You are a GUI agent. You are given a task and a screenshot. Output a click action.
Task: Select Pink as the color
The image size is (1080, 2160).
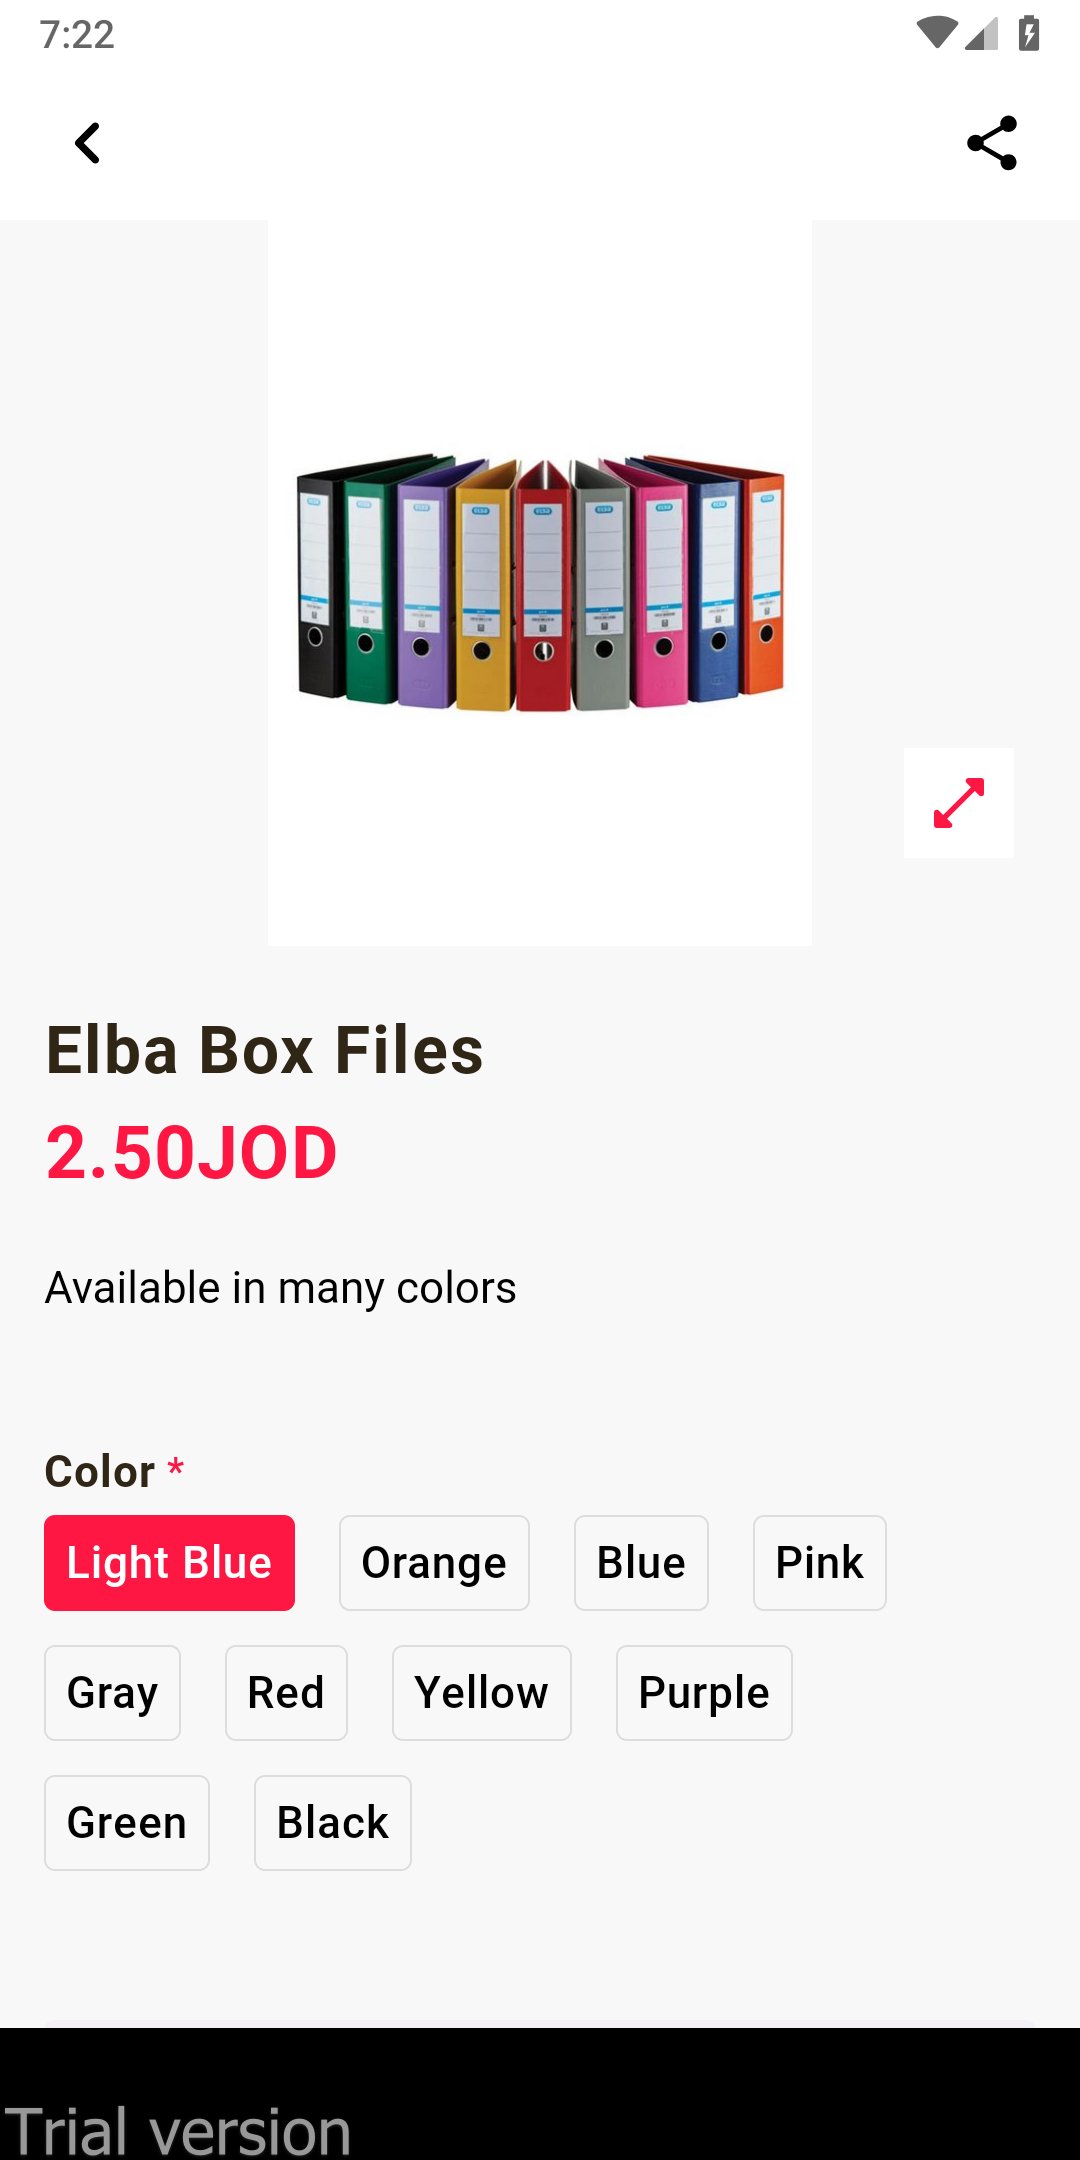[819, 1563]
